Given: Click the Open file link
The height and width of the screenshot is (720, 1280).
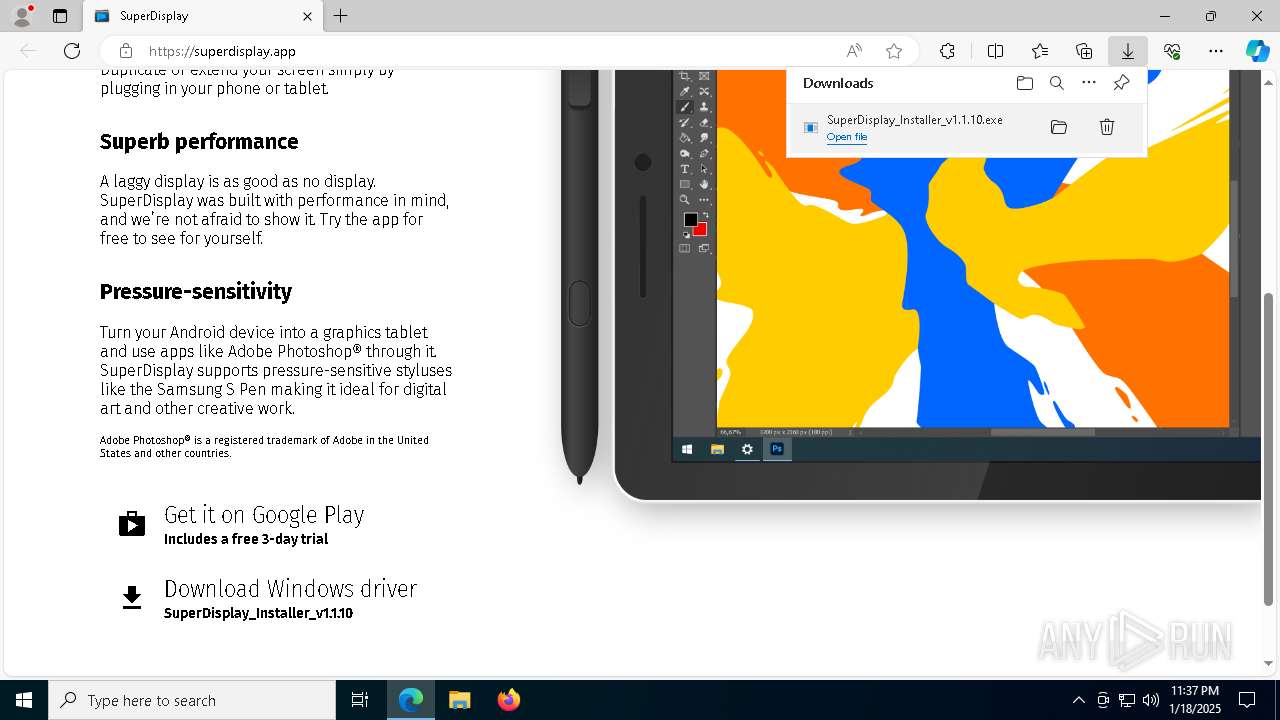Looking at the screenshot, I should pos(847,137).
